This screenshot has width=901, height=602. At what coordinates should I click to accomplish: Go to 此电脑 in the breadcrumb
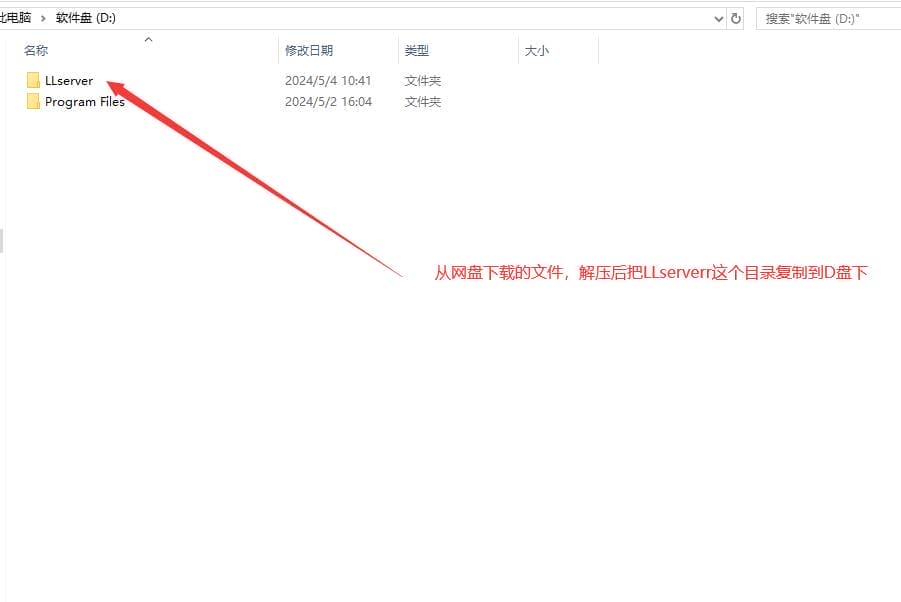[14, 18]
